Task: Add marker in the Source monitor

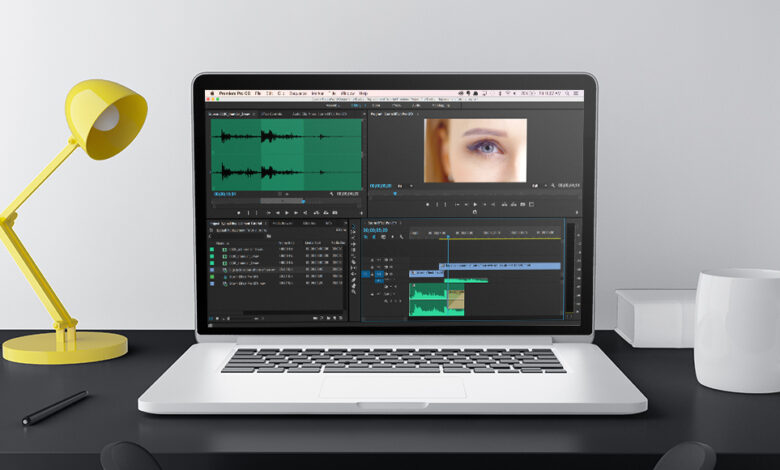Action: point(239,213)
